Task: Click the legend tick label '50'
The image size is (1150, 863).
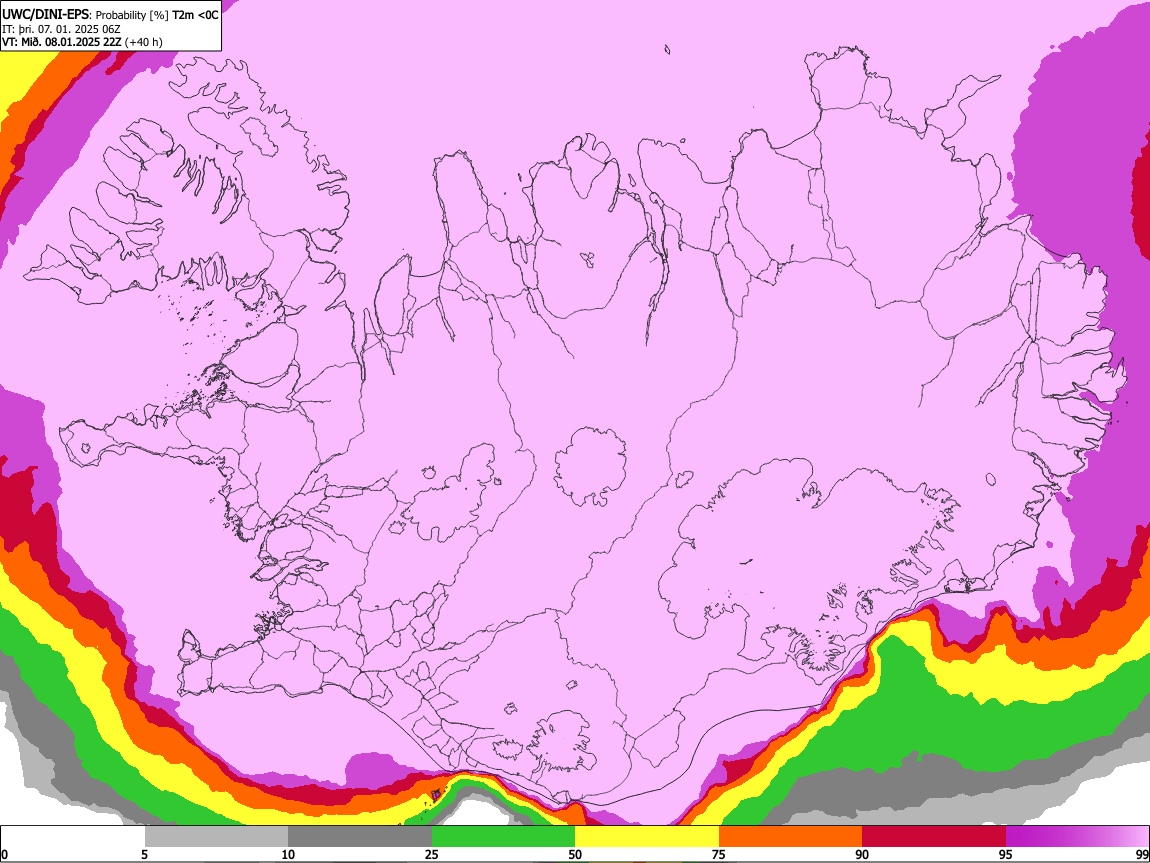Action: tap(575, 855)
